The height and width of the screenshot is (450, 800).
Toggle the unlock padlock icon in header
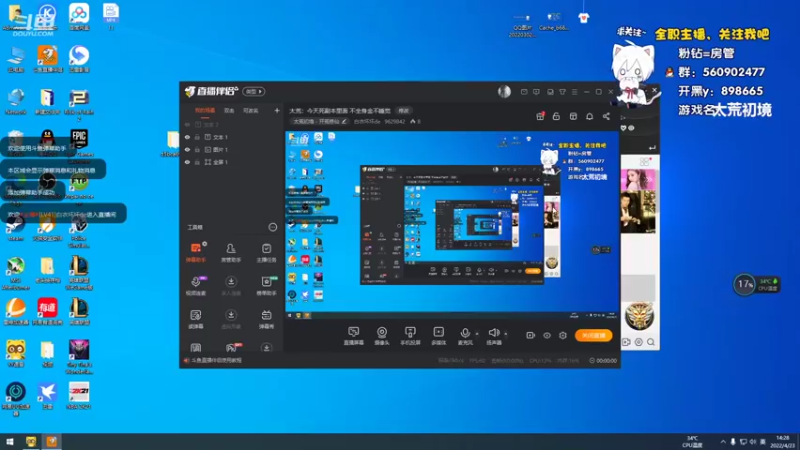click(556, 116)
